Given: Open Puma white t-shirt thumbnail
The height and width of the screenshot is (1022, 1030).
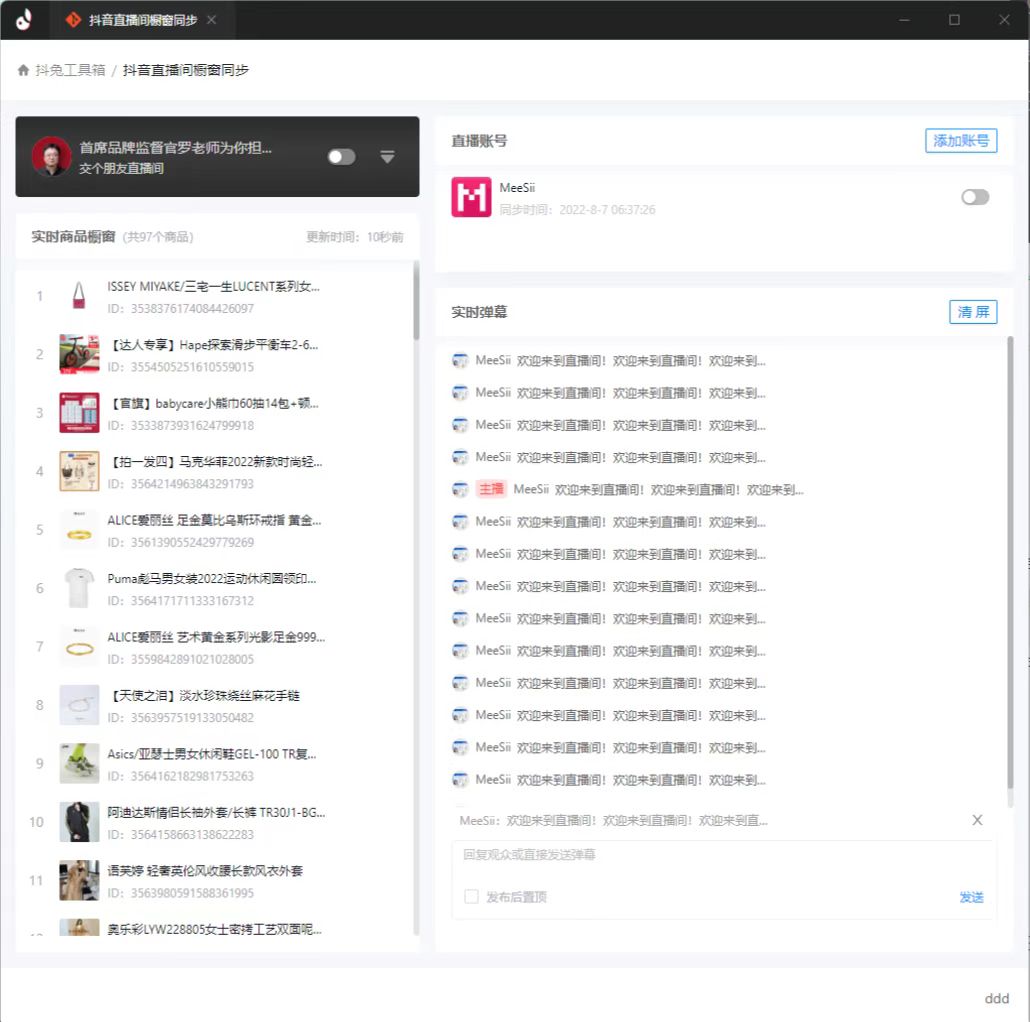Looking at the screenshot, I should 79,588.
